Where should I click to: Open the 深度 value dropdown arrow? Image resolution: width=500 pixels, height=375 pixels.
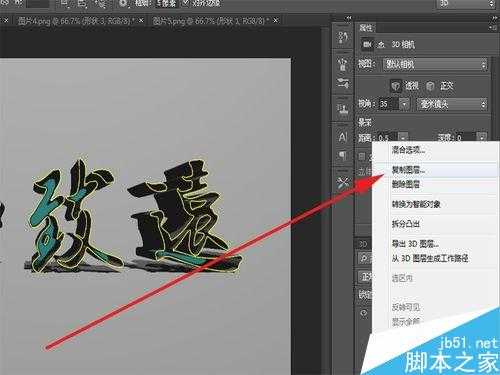(482, 137)
